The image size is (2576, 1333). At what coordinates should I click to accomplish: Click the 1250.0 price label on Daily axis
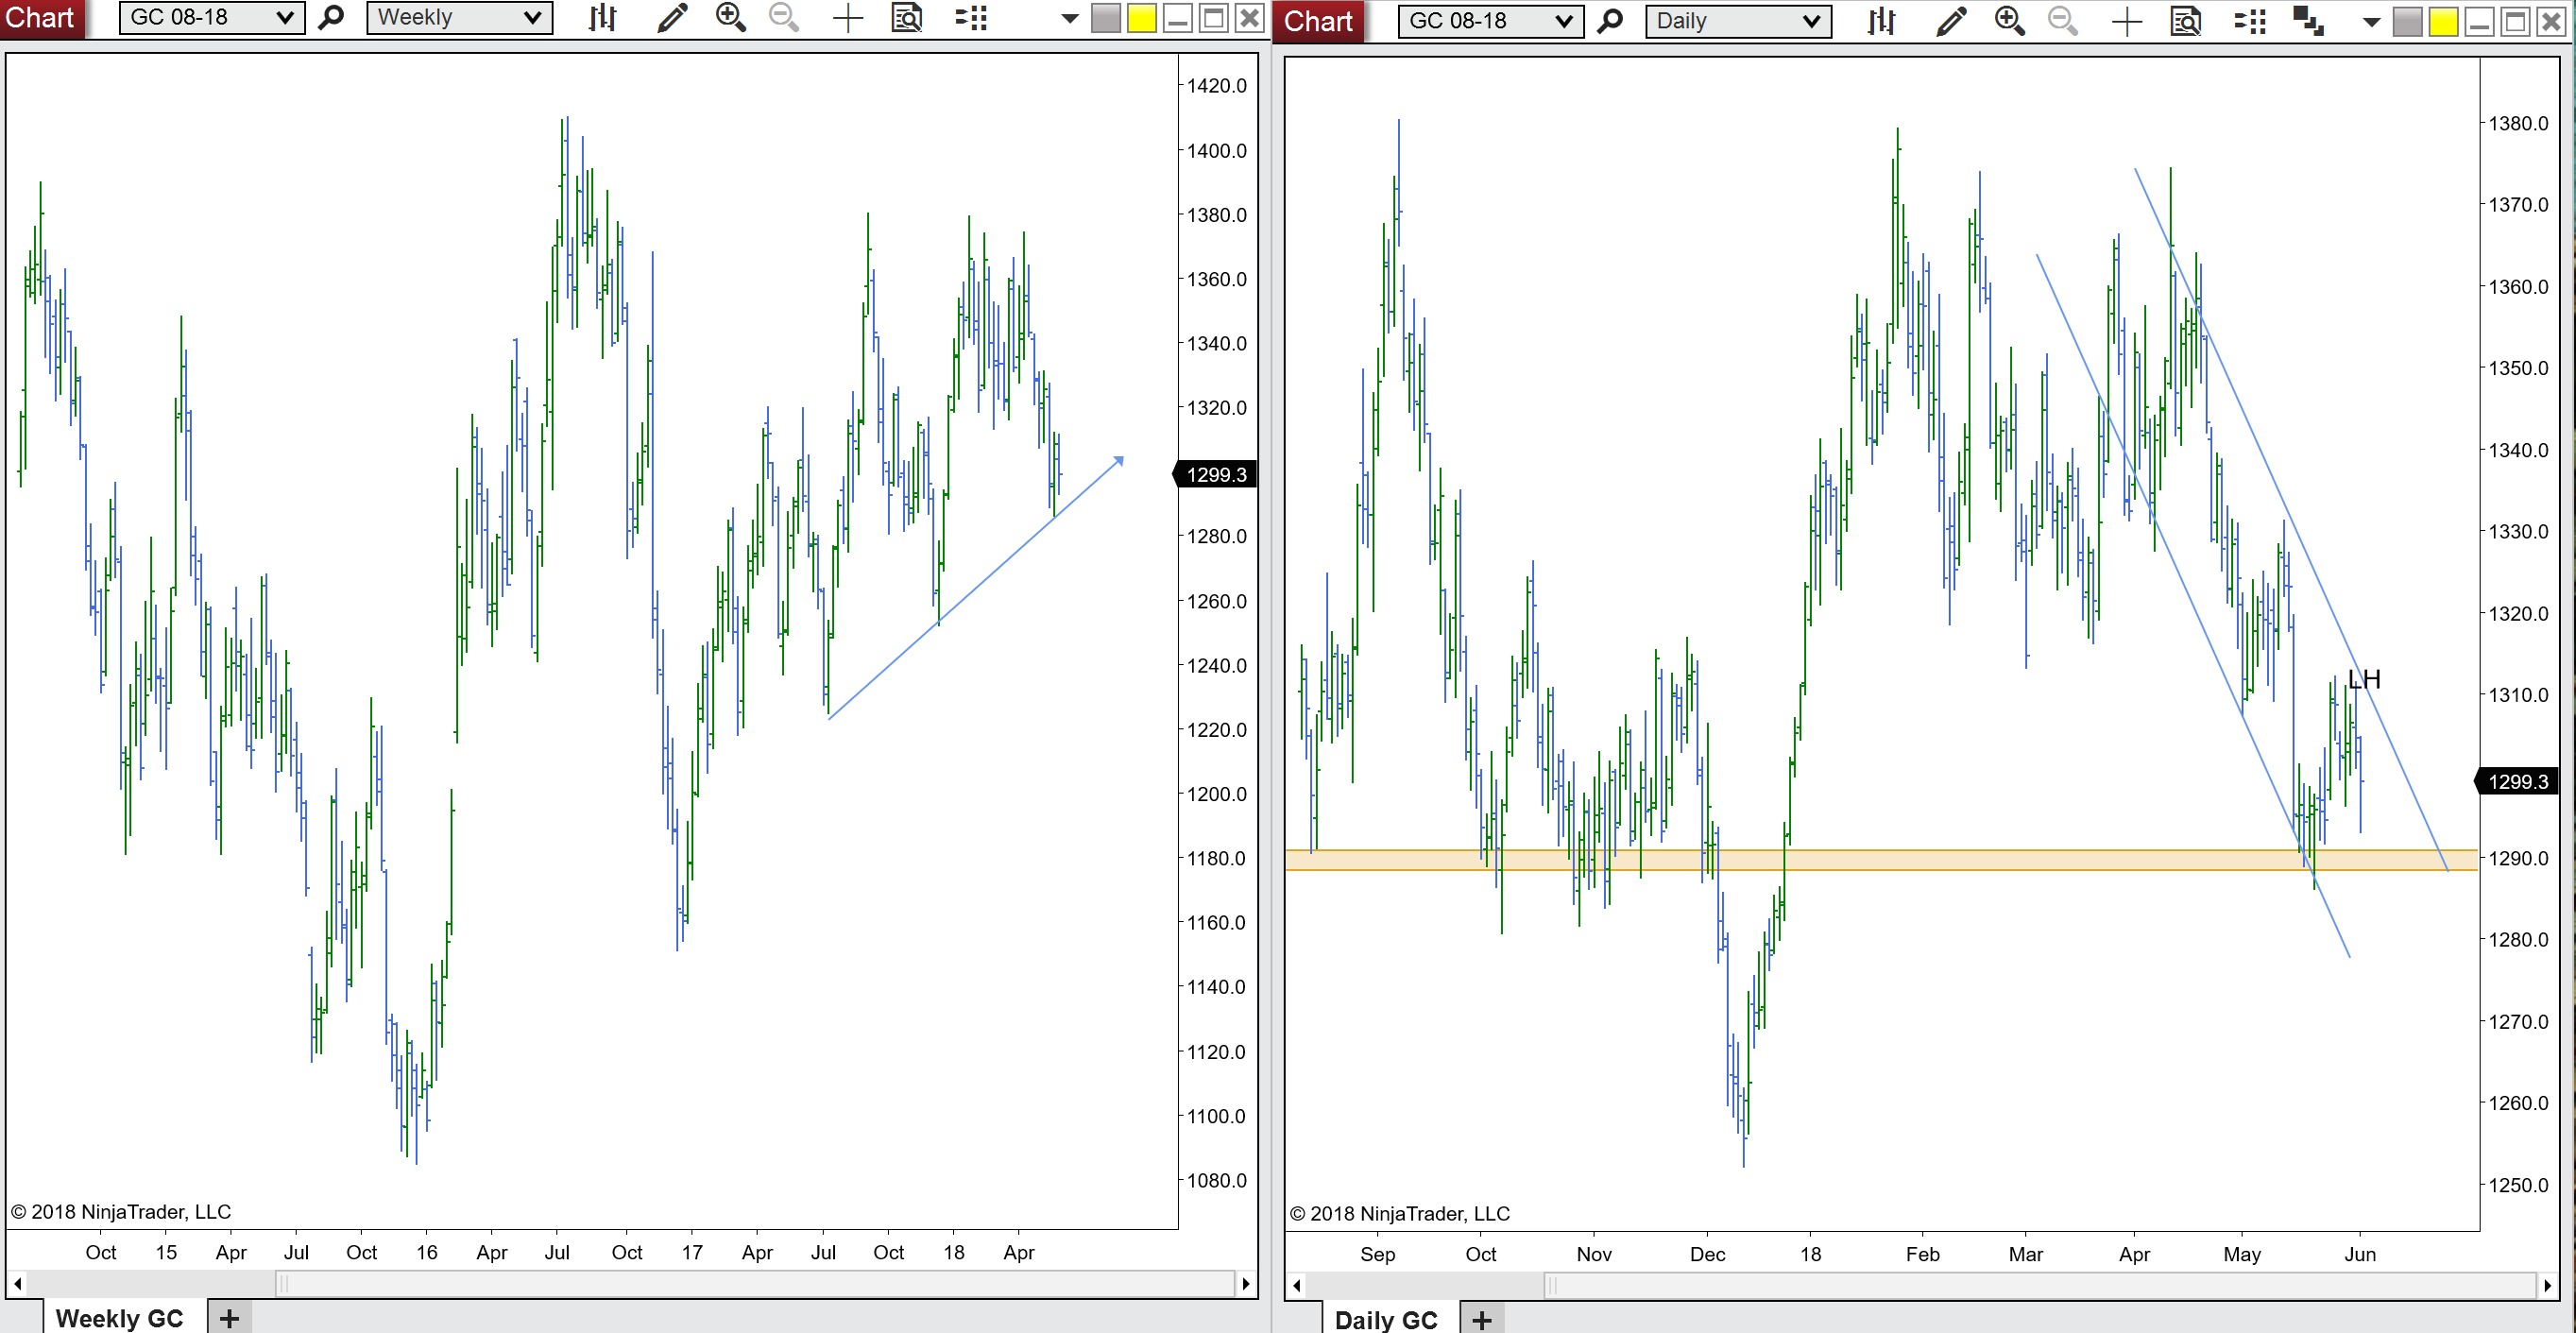pos(2518,1186)
